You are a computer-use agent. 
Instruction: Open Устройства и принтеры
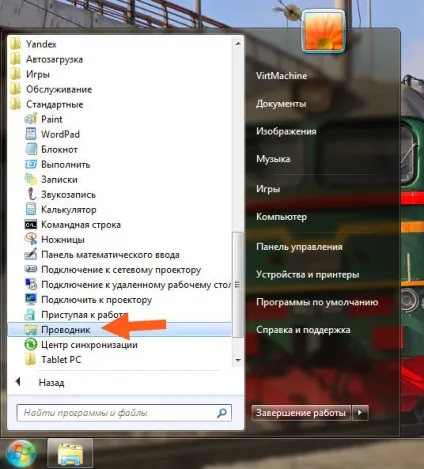307,274
